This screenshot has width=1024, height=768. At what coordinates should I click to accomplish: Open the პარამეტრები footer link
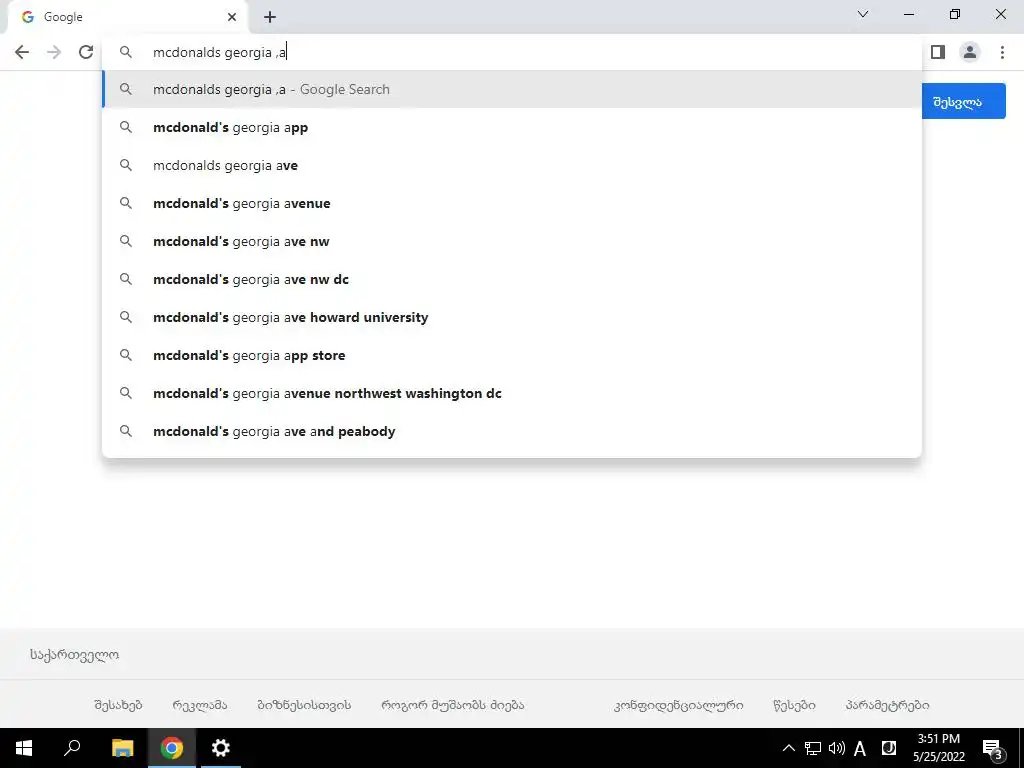[x=888, y=705]
